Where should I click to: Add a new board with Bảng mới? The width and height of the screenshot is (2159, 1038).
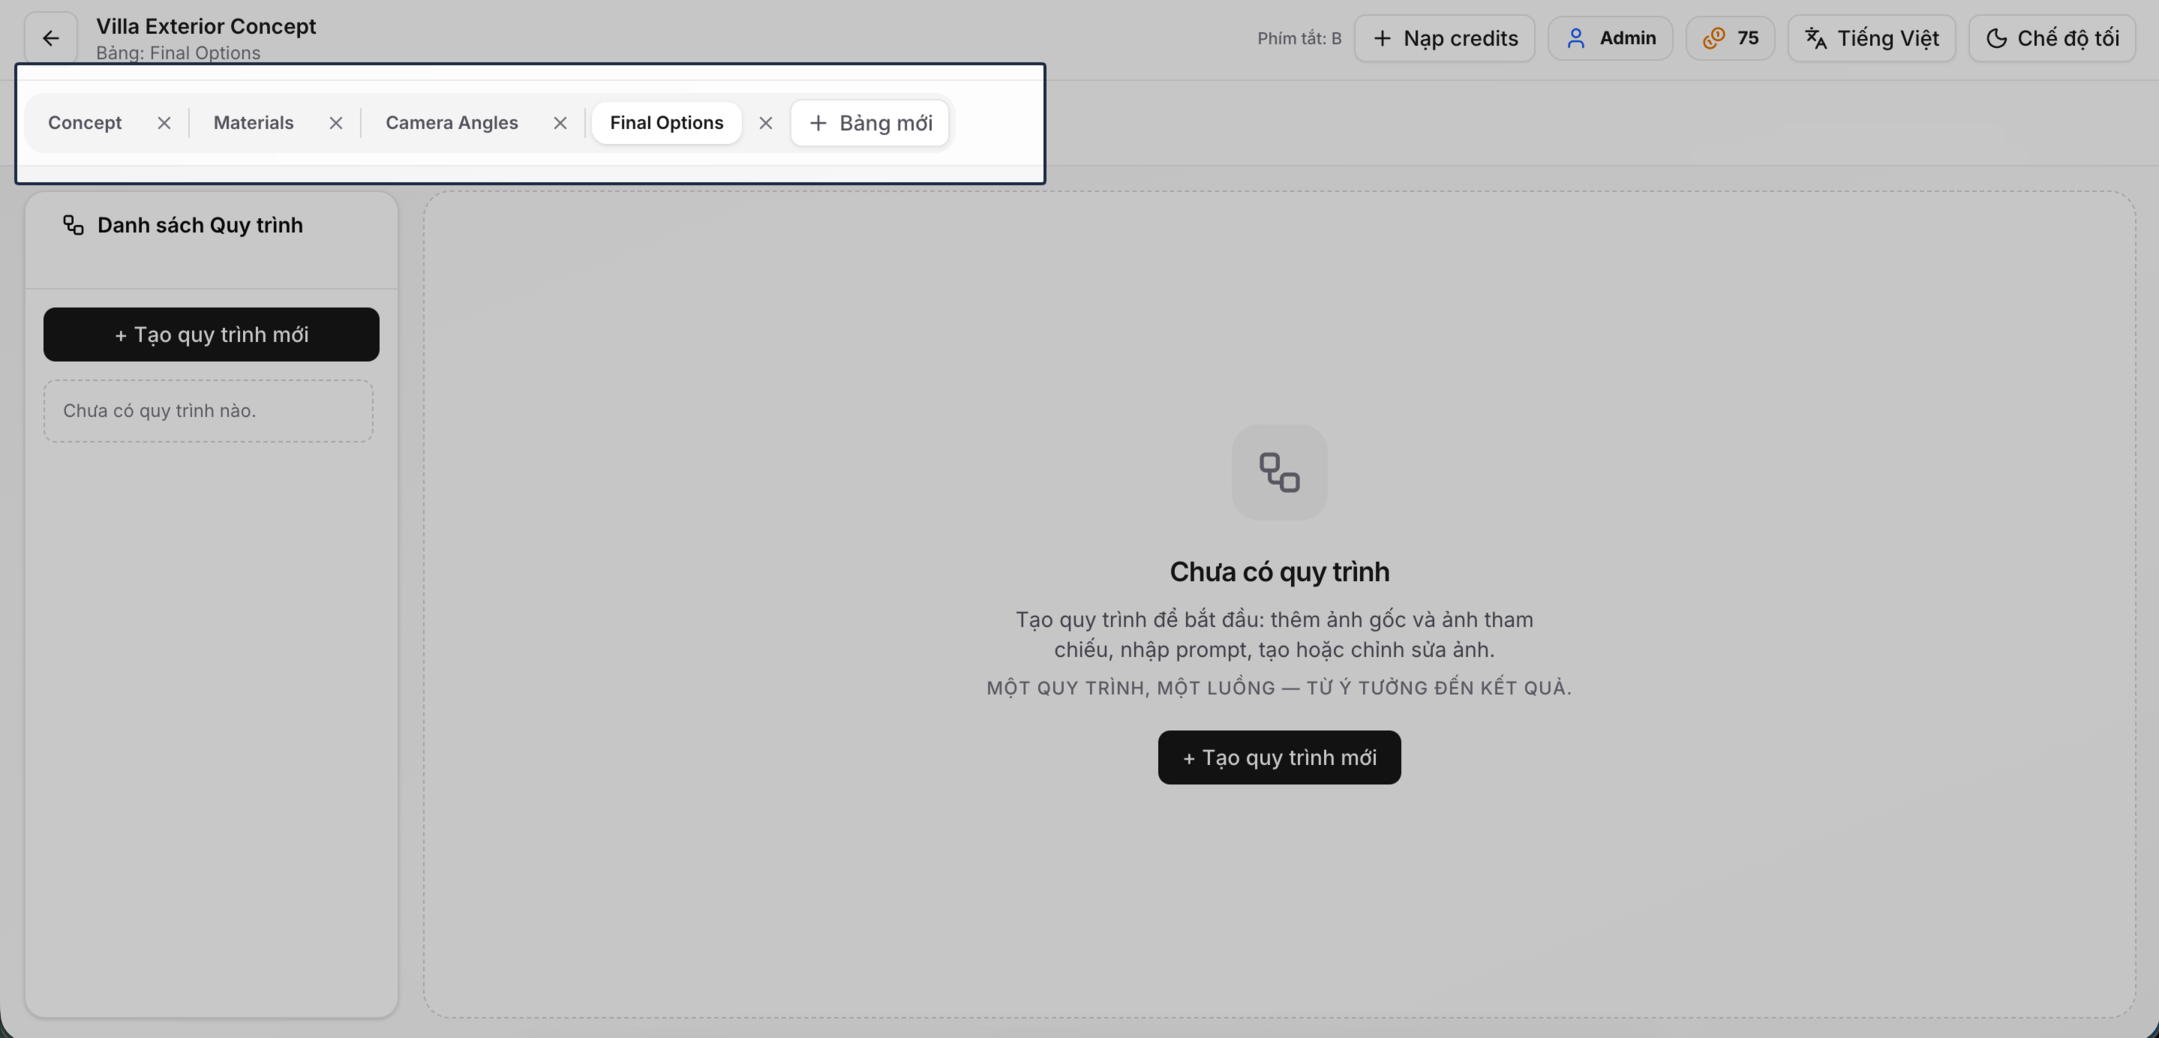pyautogui.click(x=870, y=123)
